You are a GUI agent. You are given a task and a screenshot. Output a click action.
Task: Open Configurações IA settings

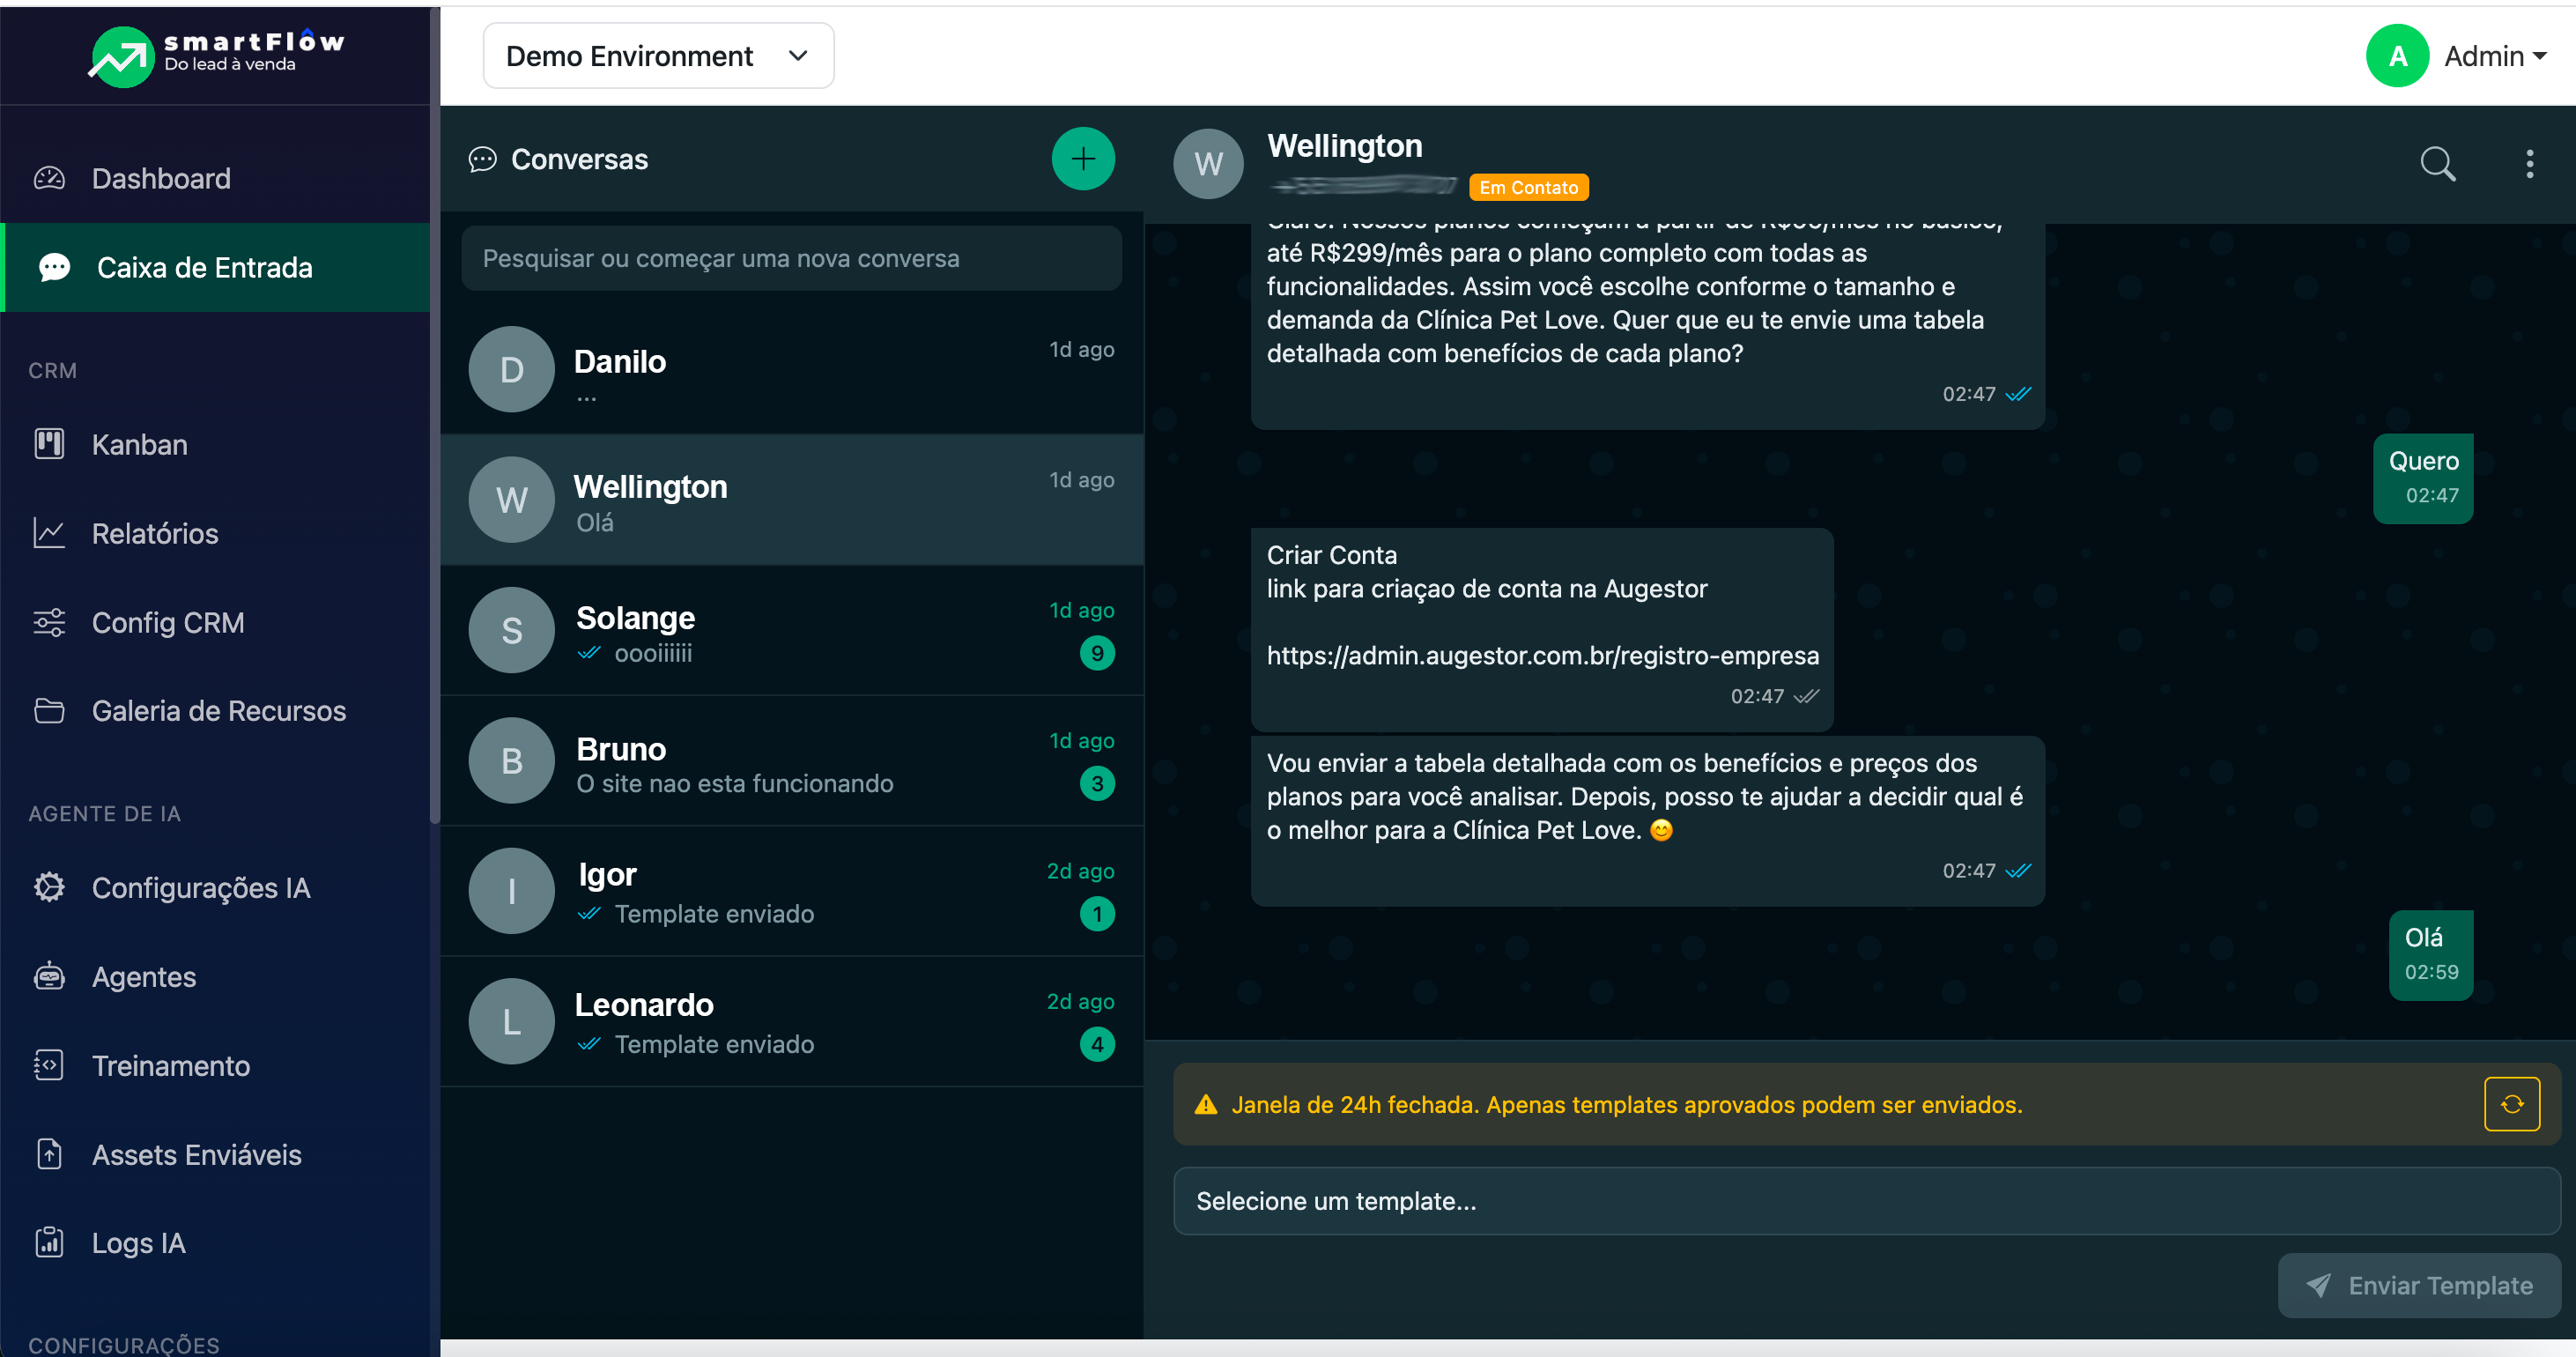[x=201, y=887]
